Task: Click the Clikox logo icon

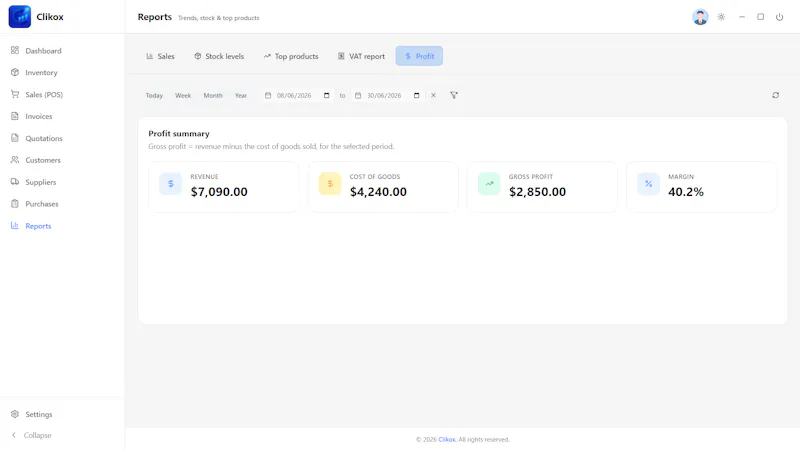Action: 19,17
